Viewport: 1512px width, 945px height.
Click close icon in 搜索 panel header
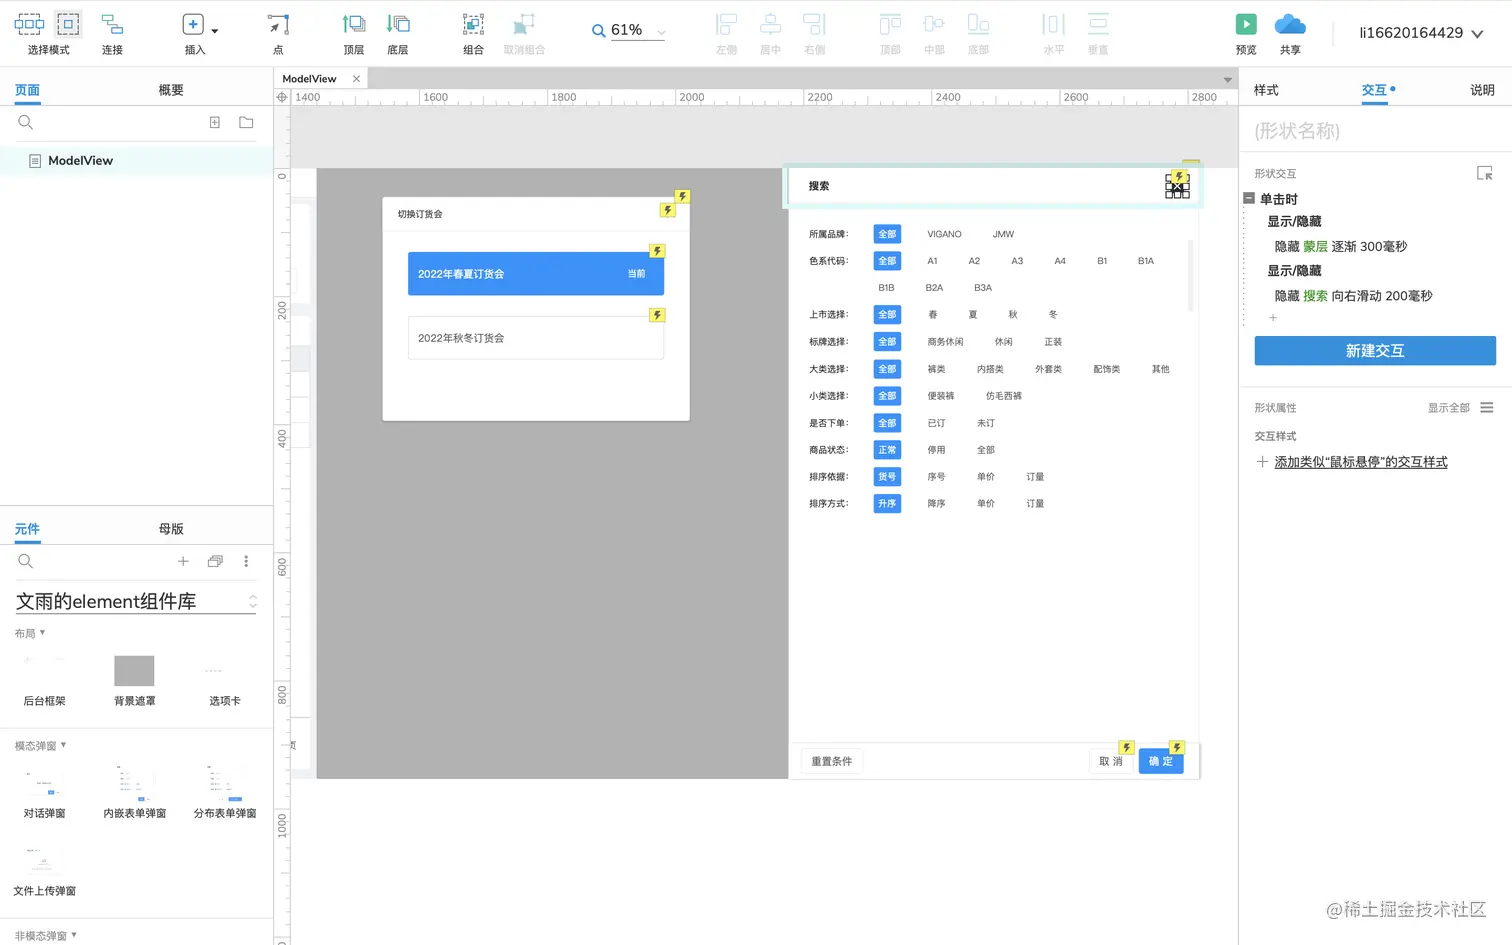point(1177,186)
